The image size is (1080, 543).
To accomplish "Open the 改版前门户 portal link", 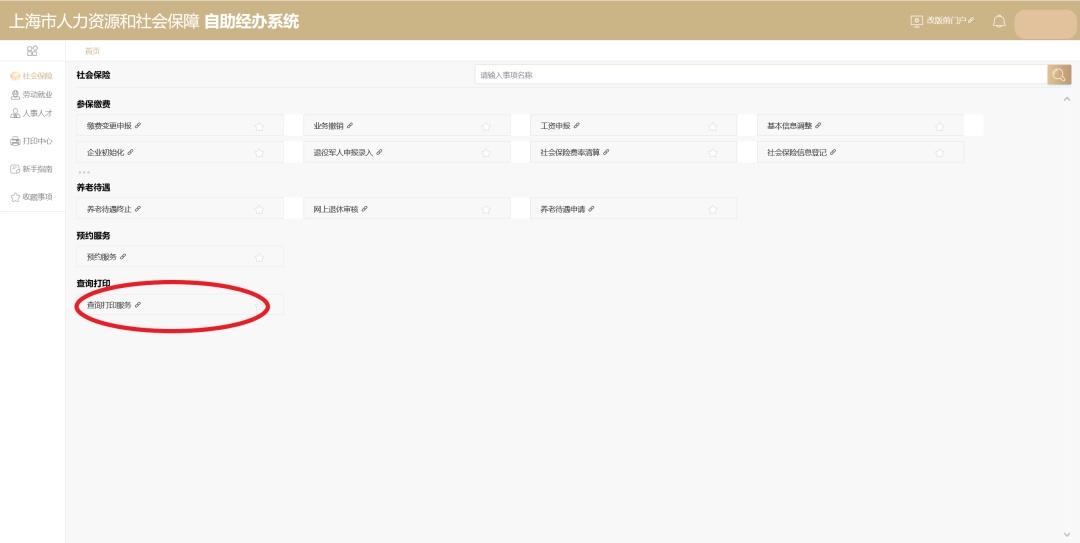I will [x=942, y=21].
